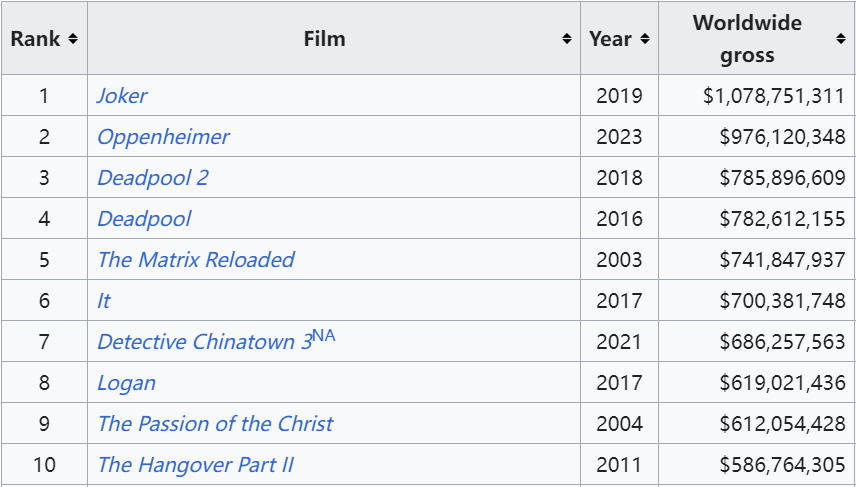This screenshot has width=856, height=487.
Task: Open The Hangover Part II link
Action: [x=195, y=465]
